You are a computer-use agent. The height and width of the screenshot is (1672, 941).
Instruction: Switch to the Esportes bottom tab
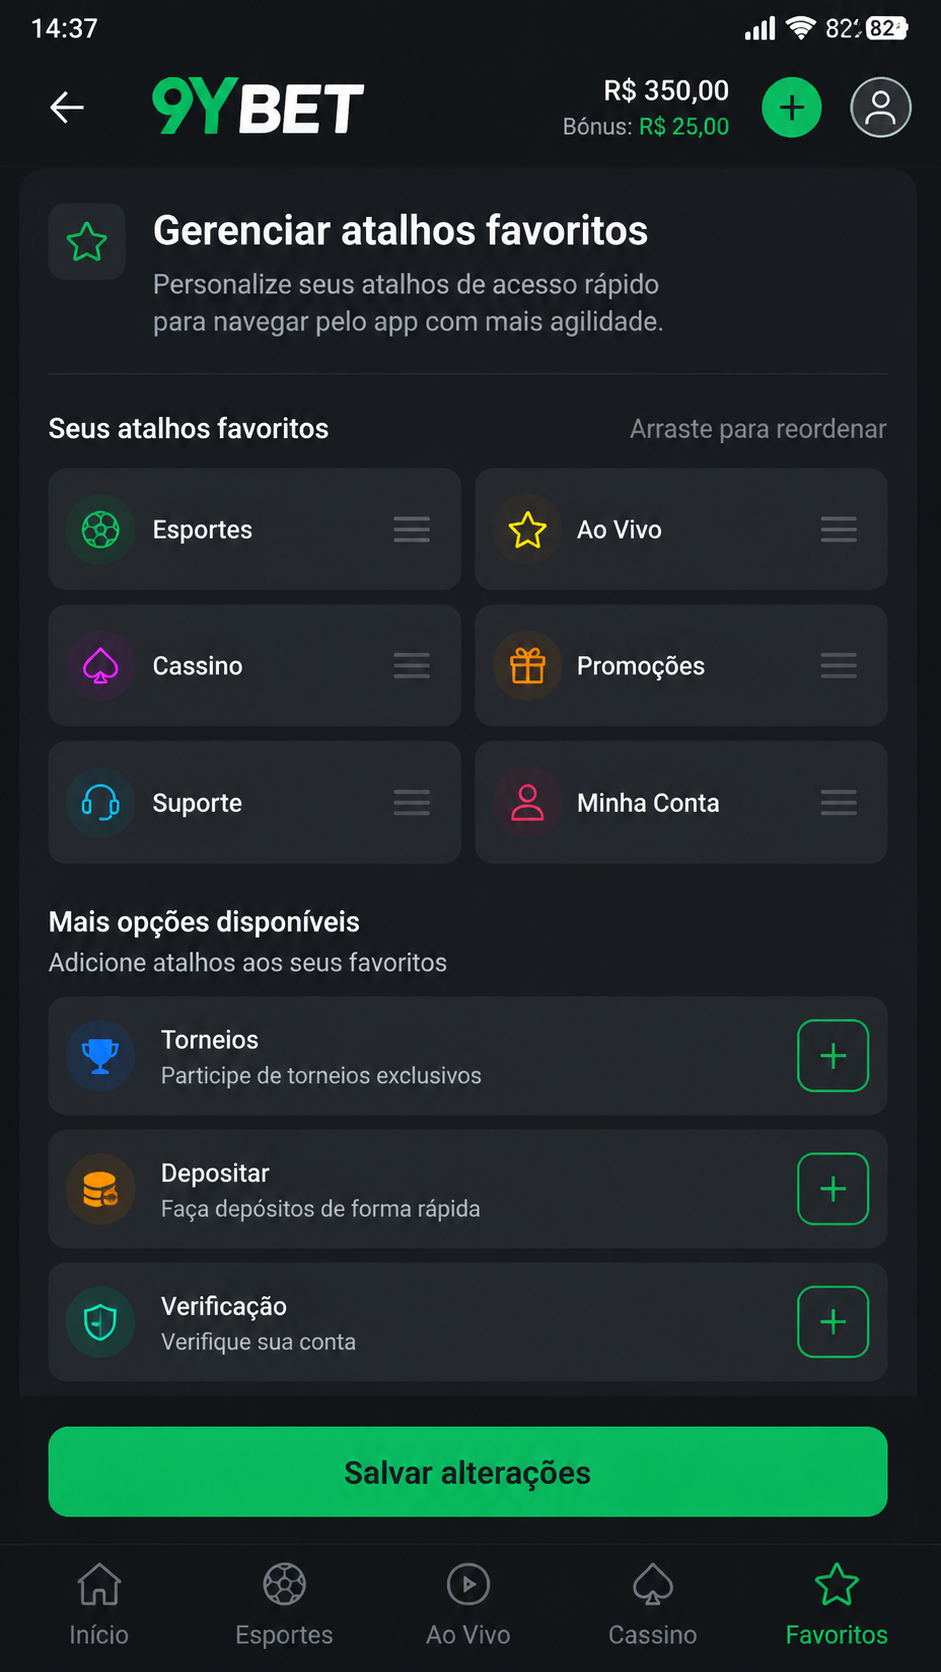click(x=284, y=1605)
